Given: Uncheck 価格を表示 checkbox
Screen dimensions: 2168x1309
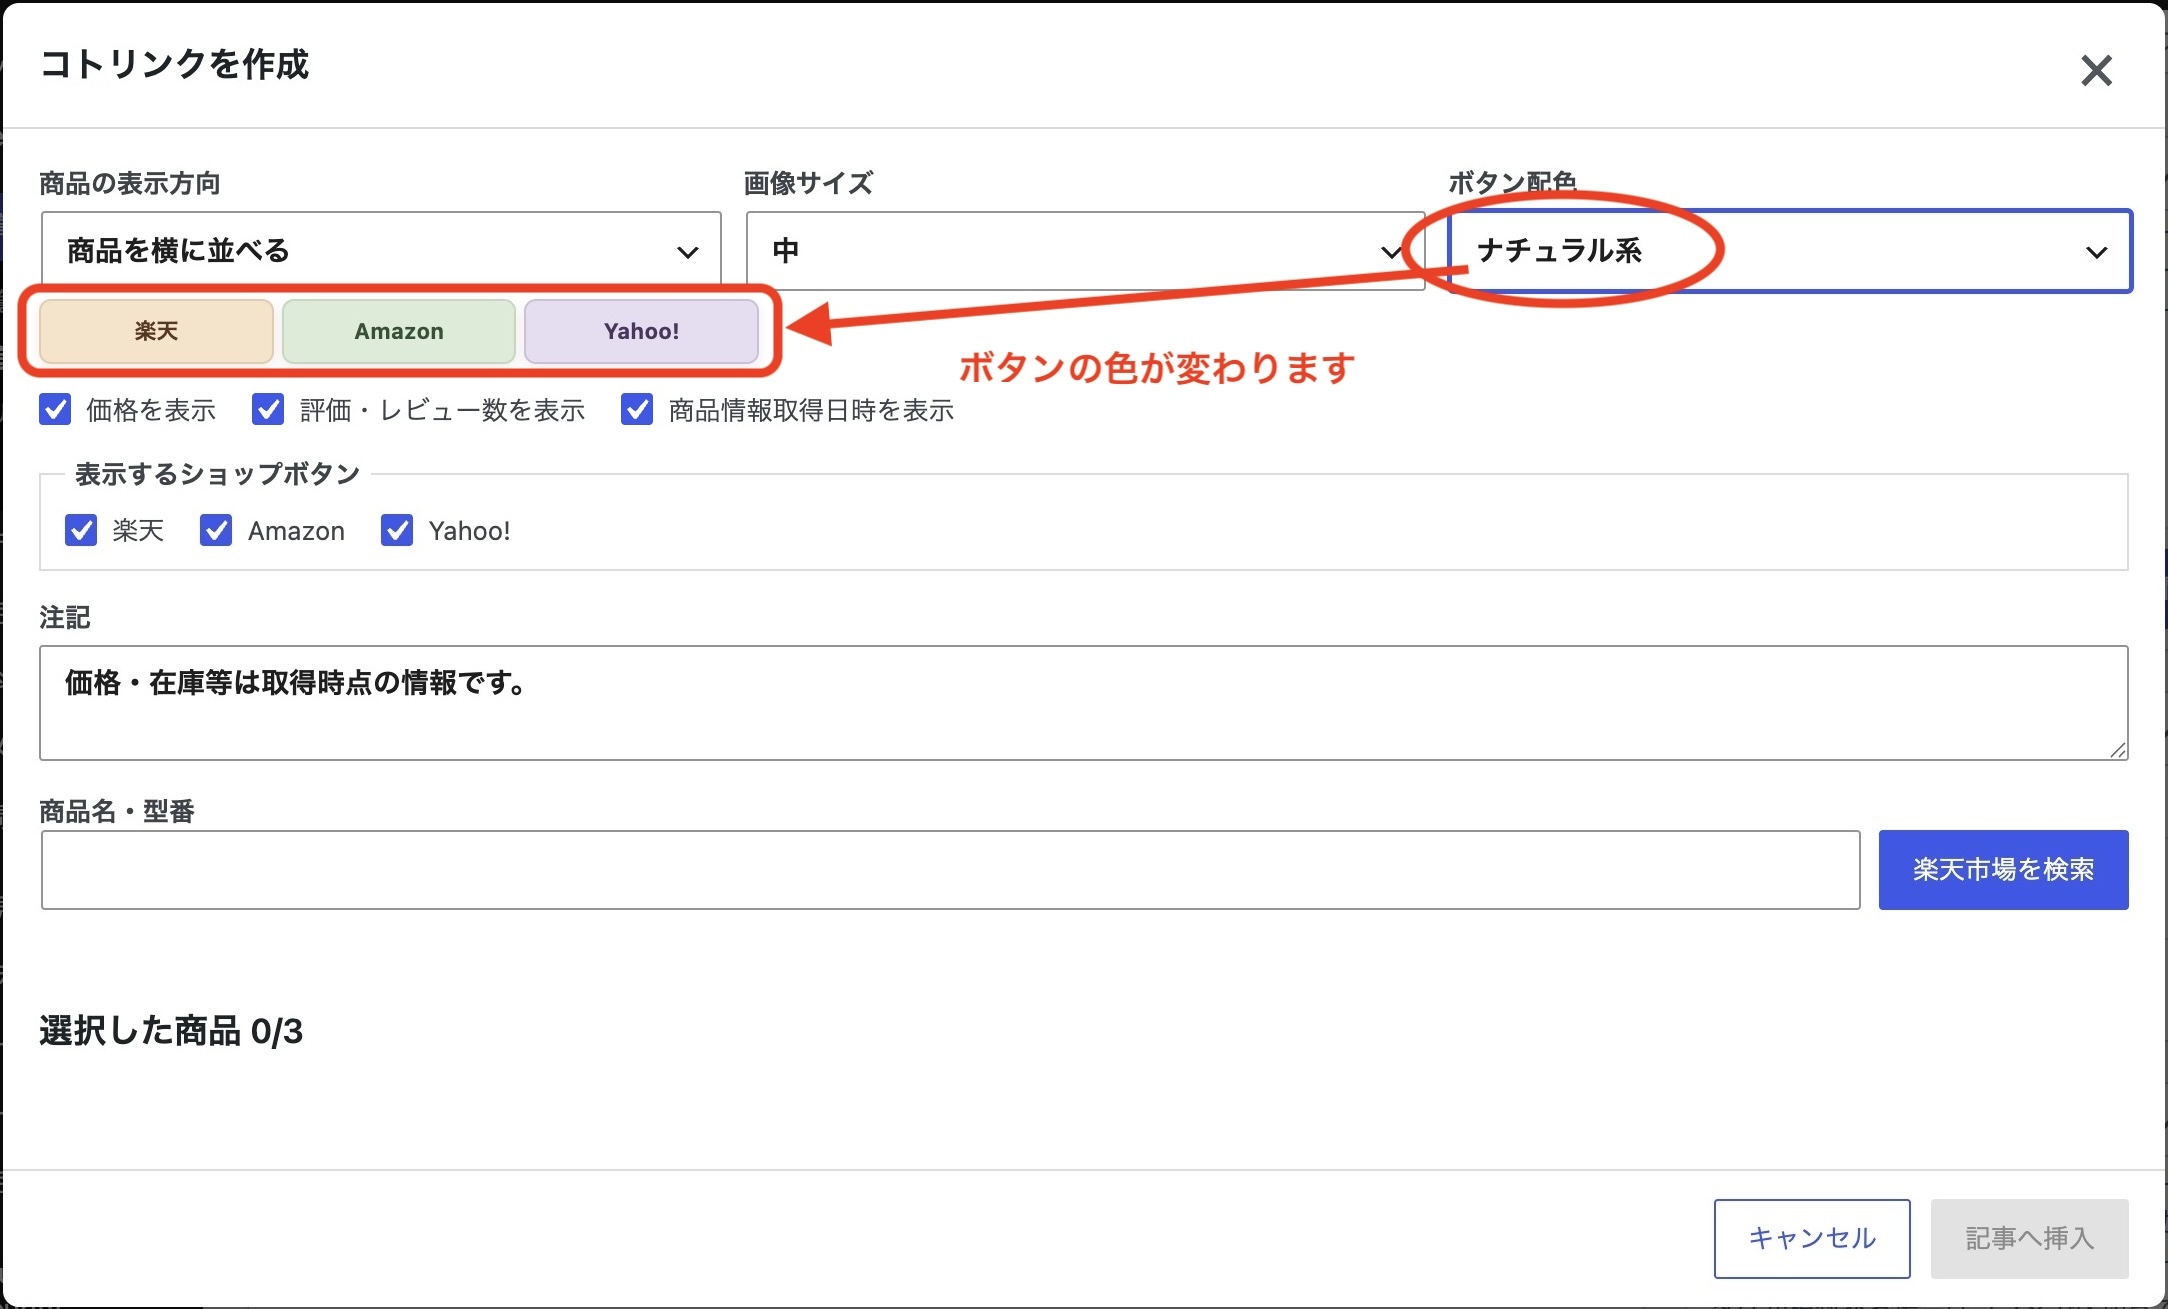Looking at the screenshot, I should pos(55,409).
